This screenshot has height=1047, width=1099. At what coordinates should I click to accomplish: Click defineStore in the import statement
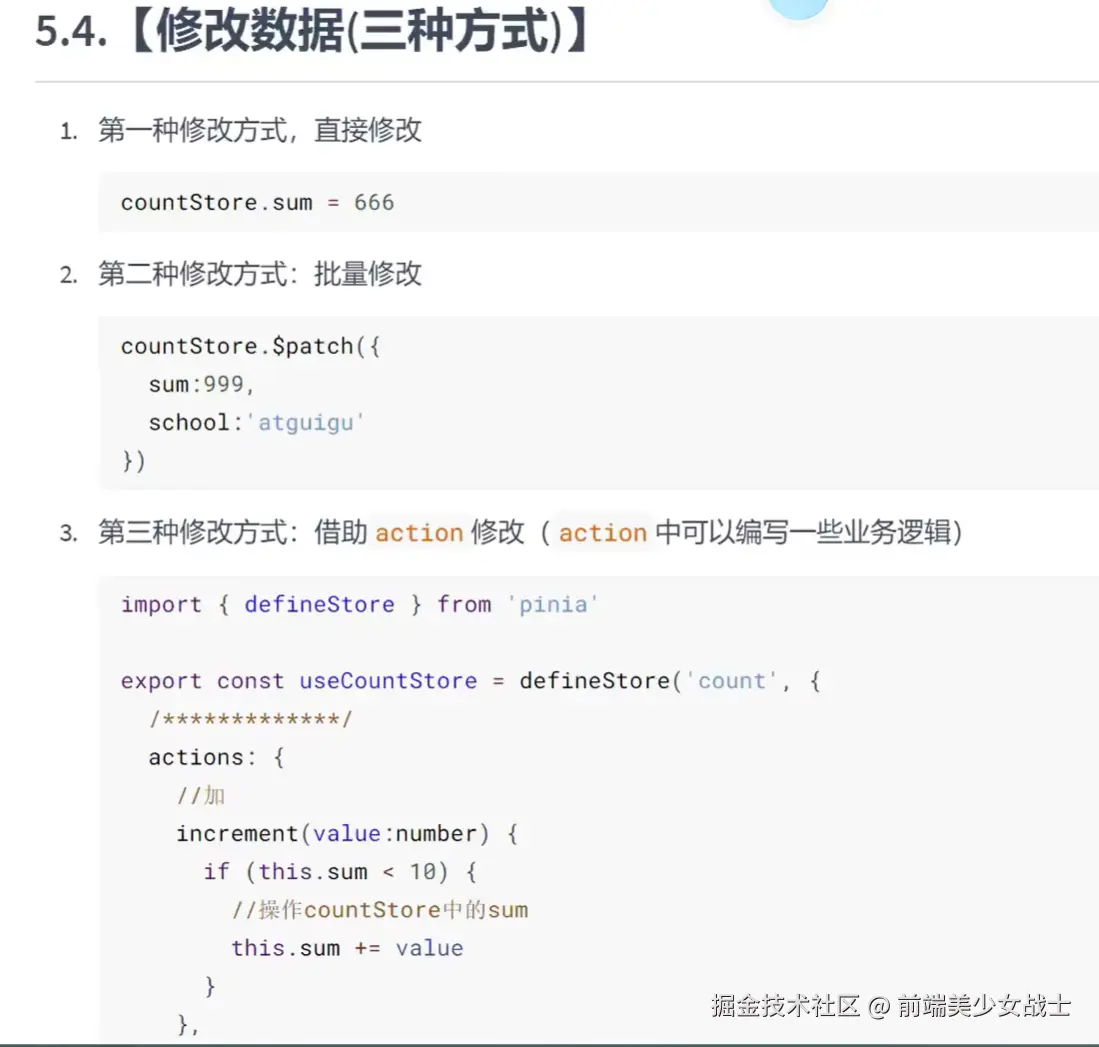320,604
